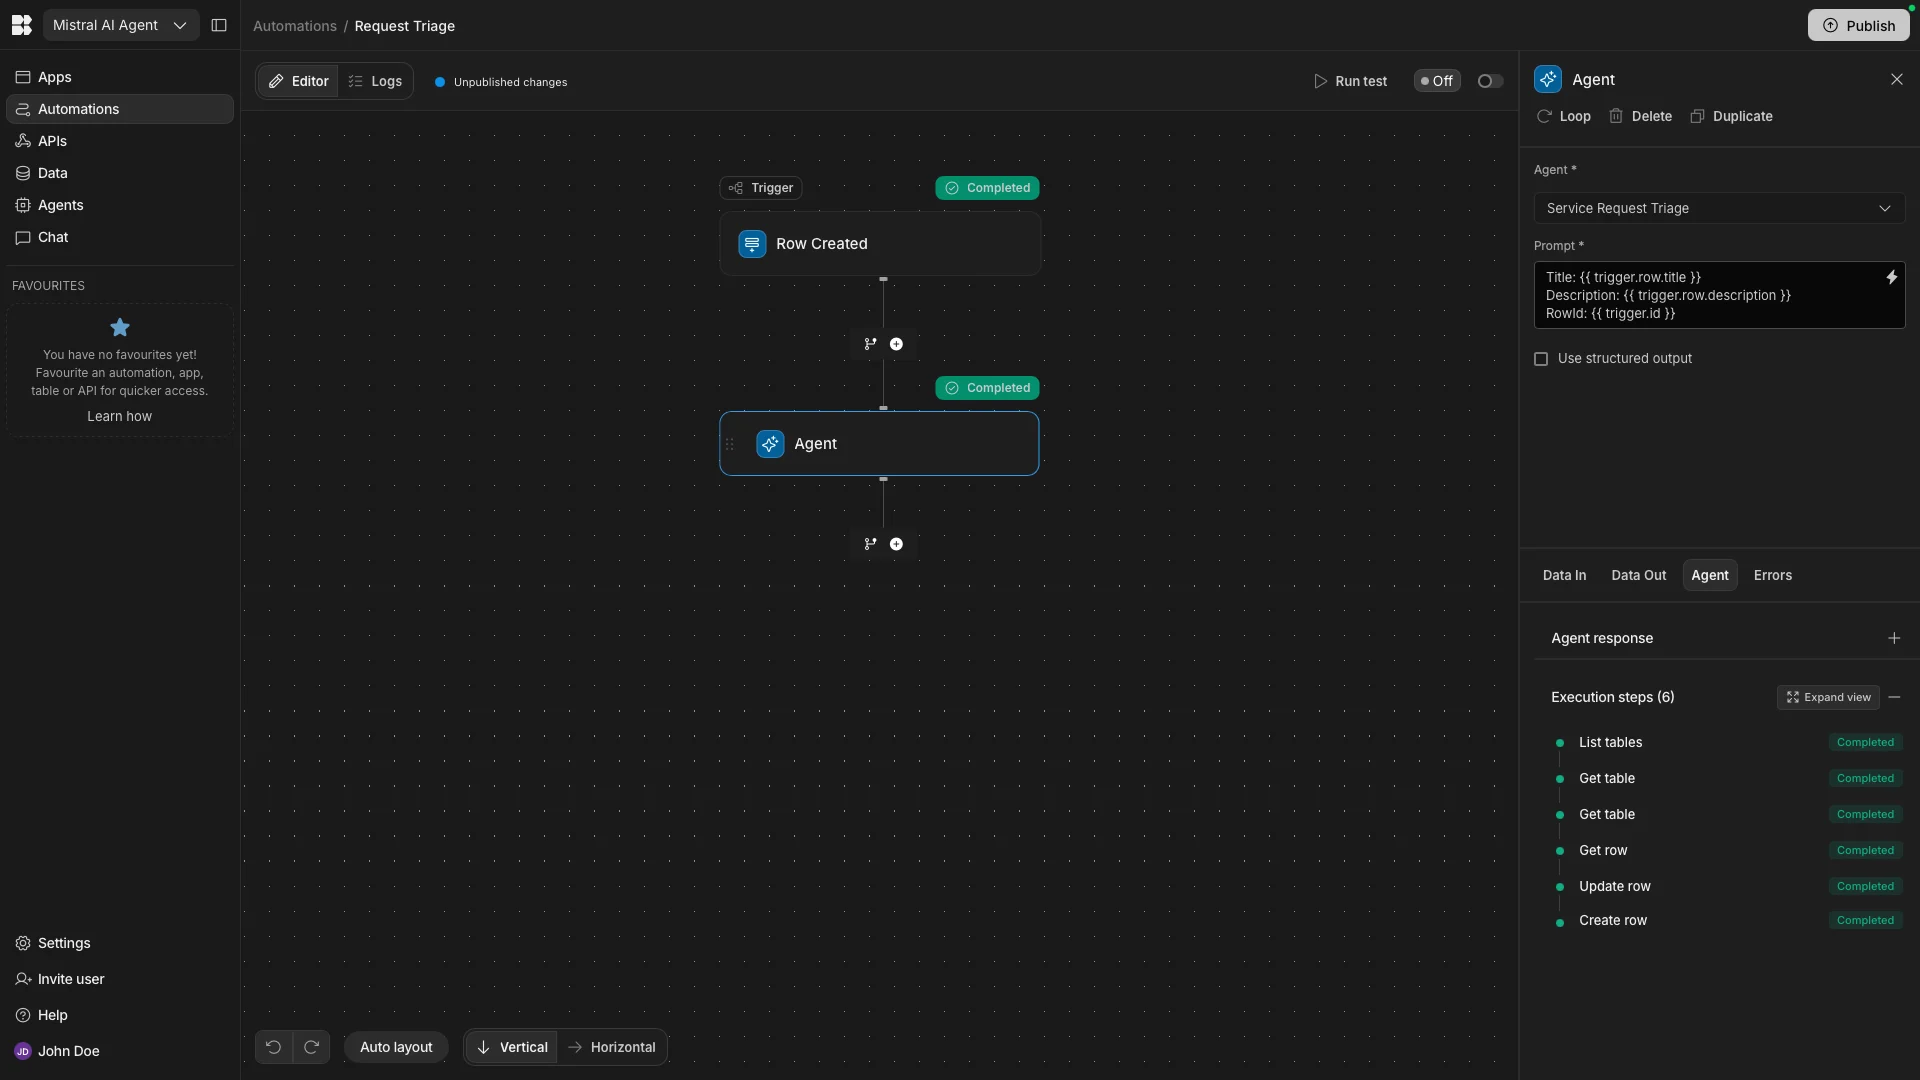Open the Service Request Triage agent dropdown
1920x1080 pixels.
(x=1718, y=208)
